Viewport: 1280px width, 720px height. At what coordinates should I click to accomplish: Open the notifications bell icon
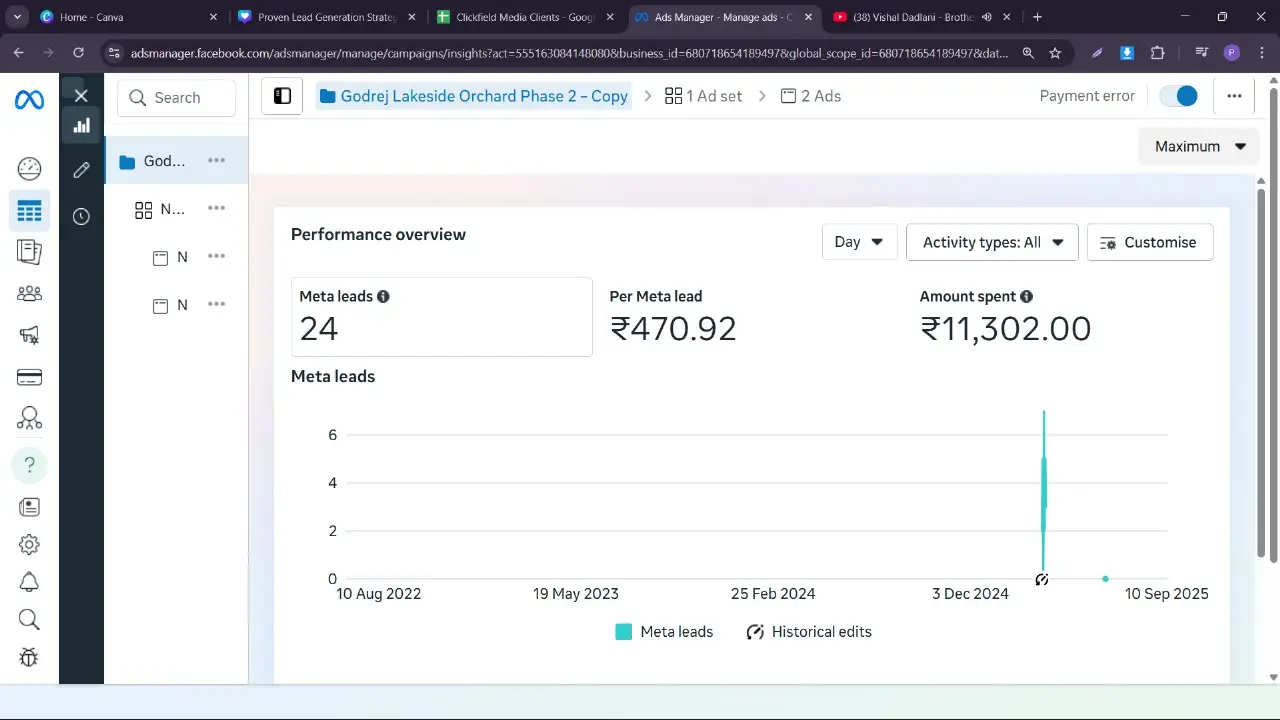click(29, 582)
